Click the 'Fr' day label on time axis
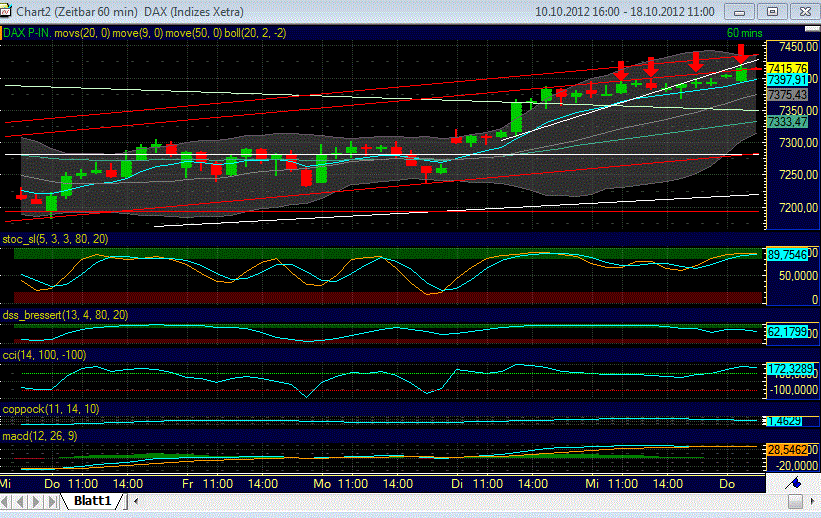 (188, 483)
